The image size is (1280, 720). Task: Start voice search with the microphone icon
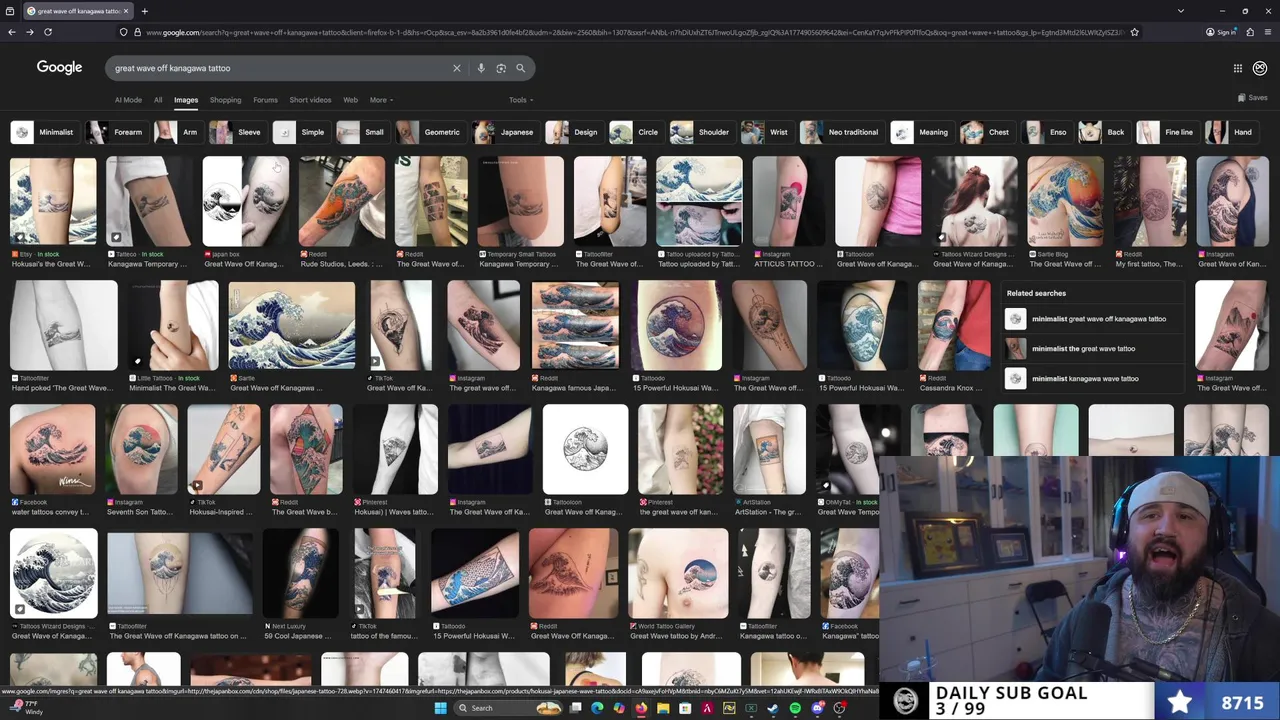481,68
